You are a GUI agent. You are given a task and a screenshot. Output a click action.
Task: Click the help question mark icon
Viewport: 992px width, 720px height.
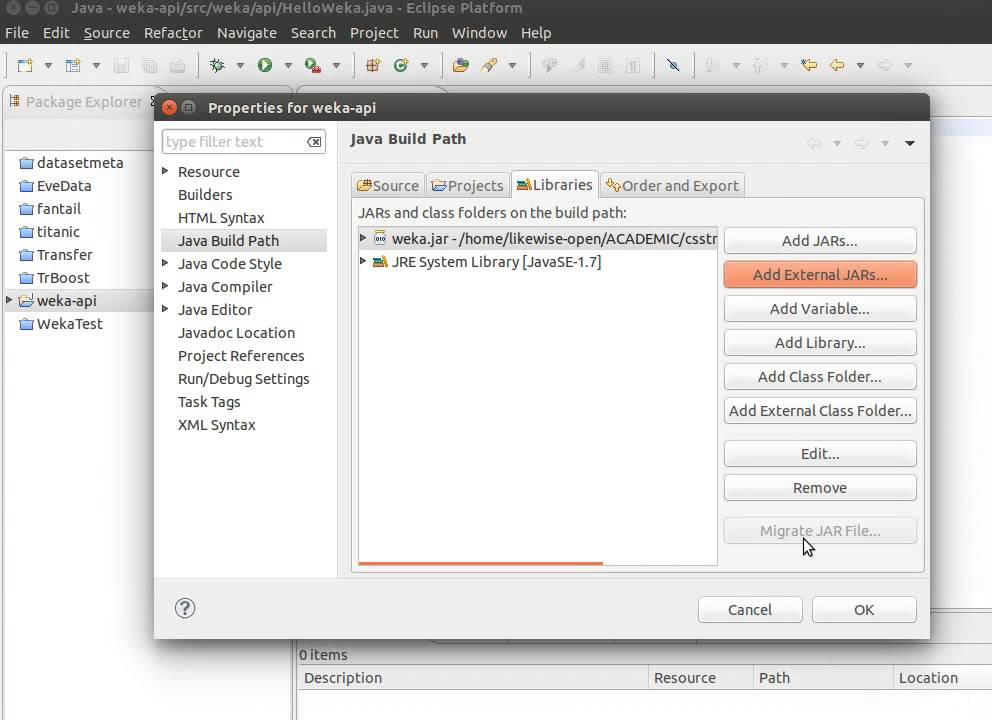tap(185, 609)
